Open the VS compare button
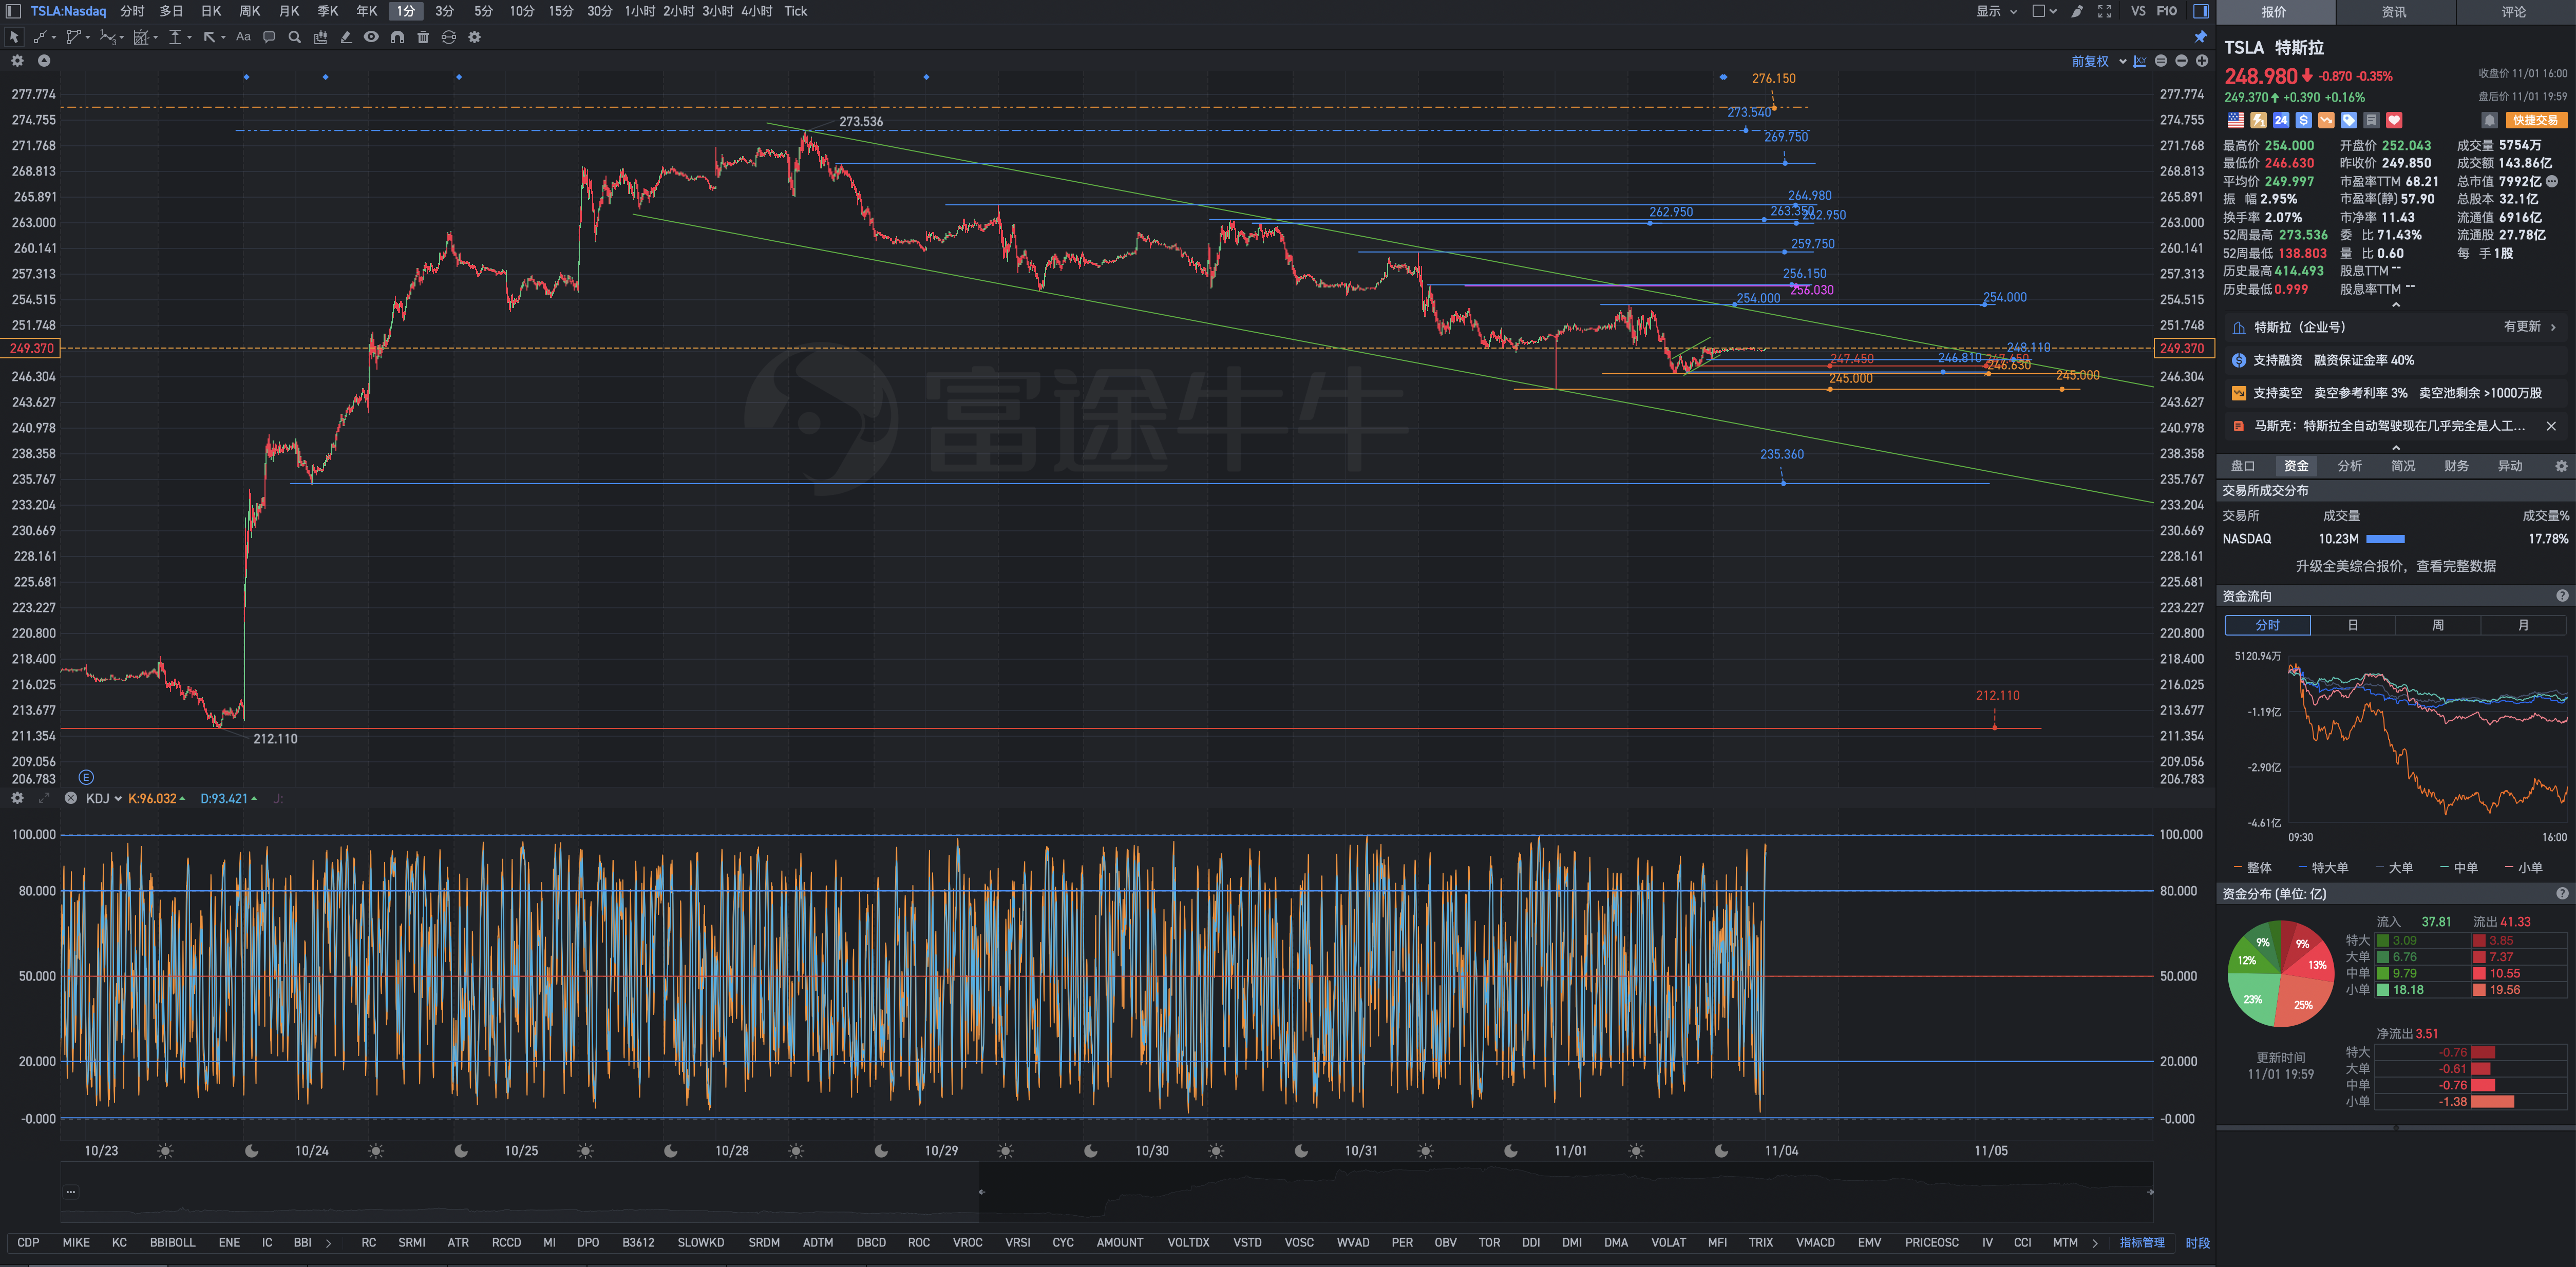Viewport: 2576px width, 1267px height. tap(2138, 11)
